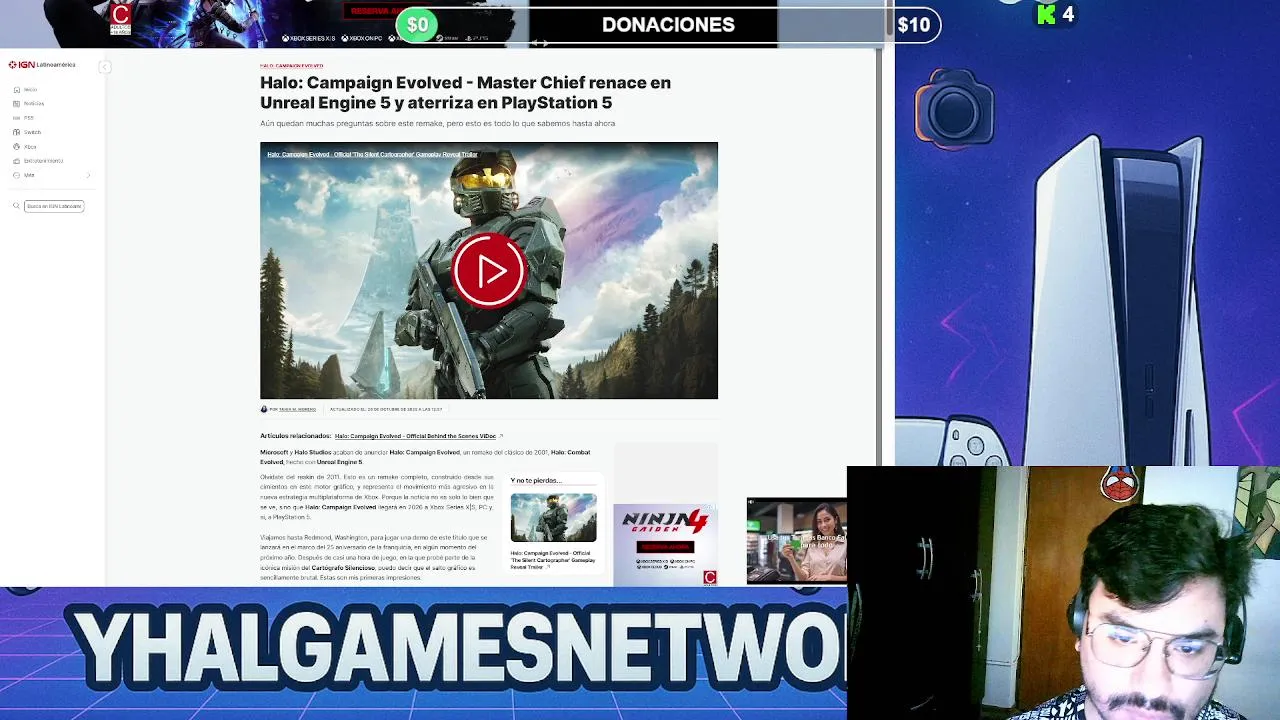Open the Inicio home icon in sidebar
The height and width of the screenshot is (720, 1280).
[x=16, y=90]
